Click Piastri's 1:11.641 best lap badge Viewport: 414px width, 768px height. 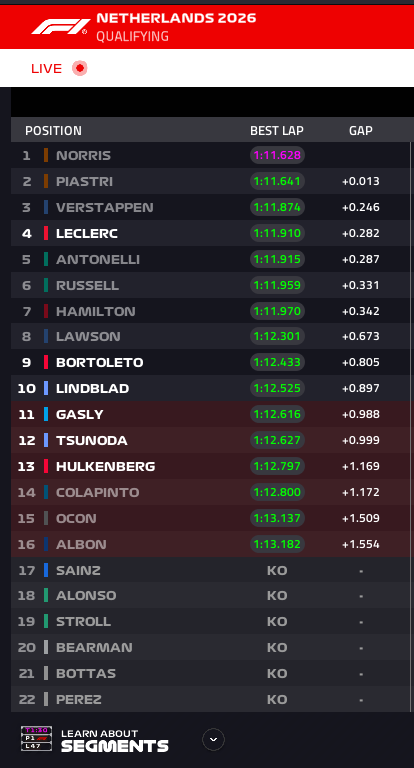click(277, 181)
